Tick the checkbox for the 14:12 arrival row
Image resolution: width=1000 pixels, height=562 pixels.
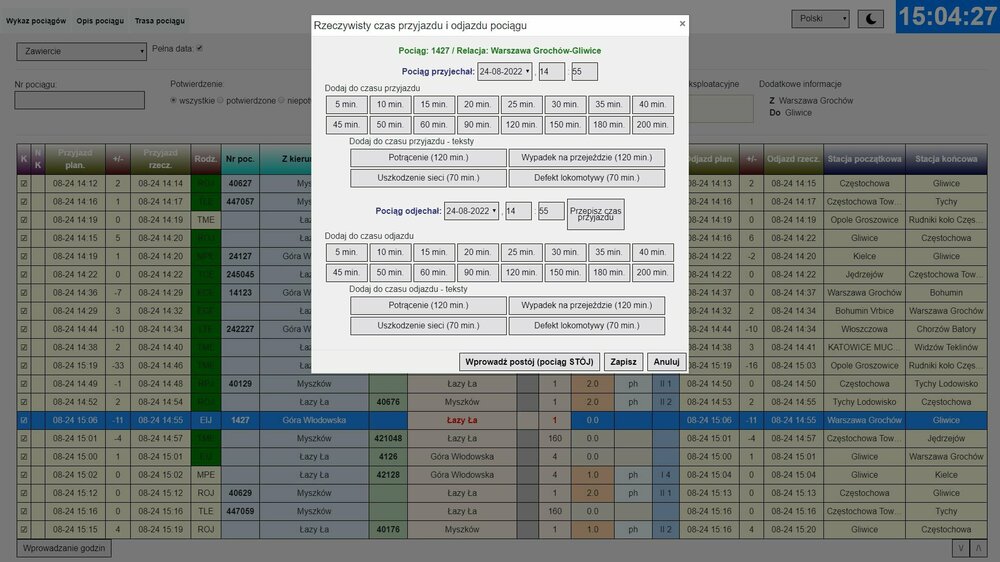[x=24, y=184]
